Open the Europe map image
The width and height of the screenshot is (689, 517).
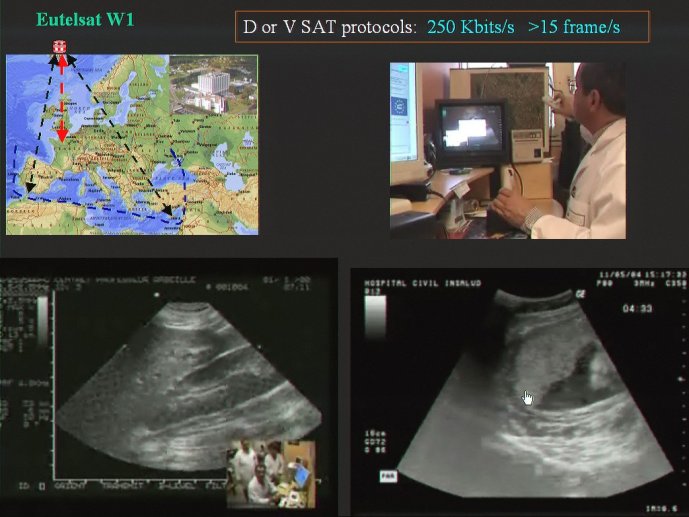click(132, 145)
